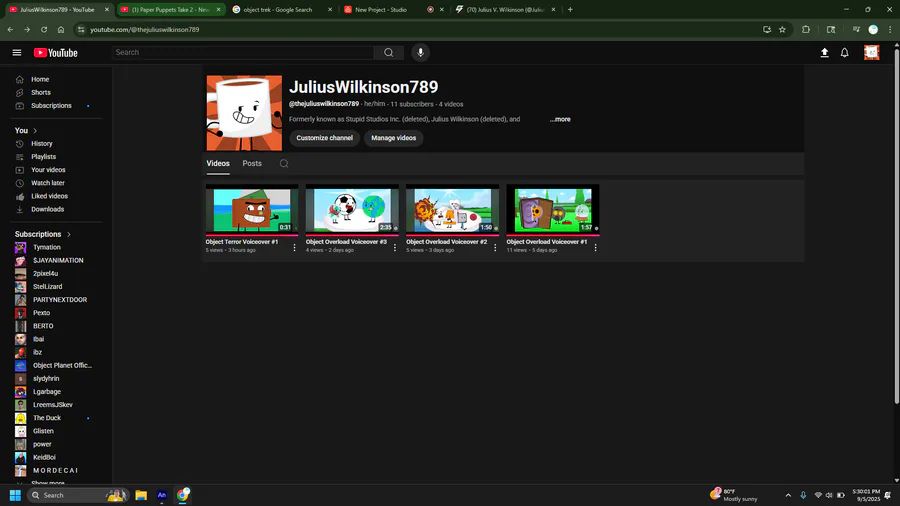Click the search magnifier button

coord(389,53)
